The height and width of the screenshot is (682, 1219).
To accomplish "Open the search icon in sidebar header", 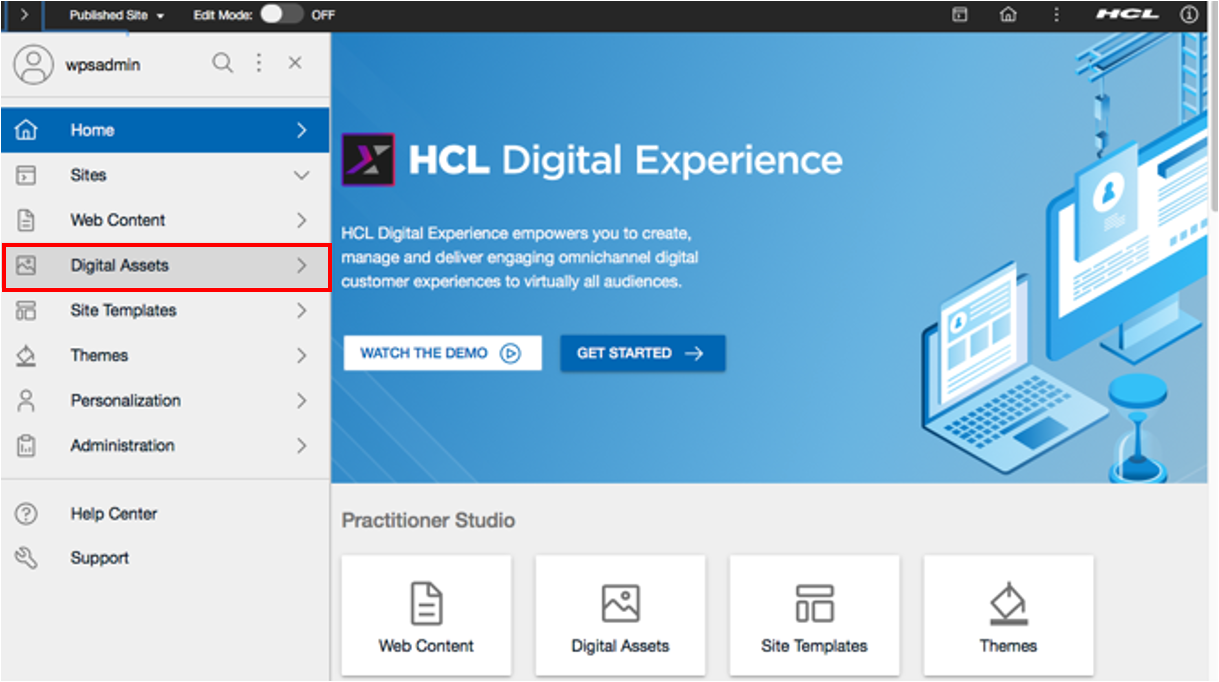I will pos(222,63).
